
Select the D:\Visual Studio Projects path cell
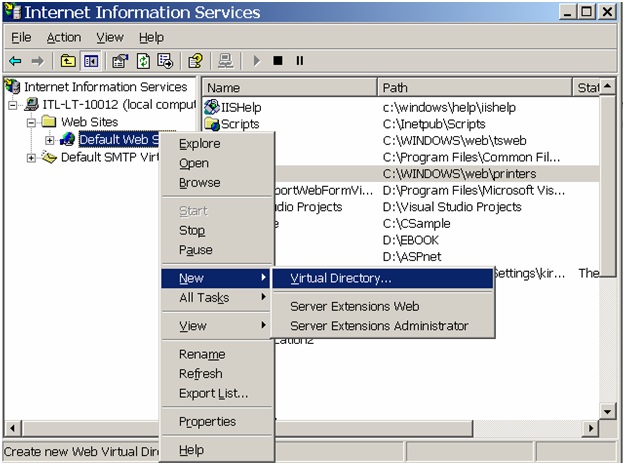452,207
